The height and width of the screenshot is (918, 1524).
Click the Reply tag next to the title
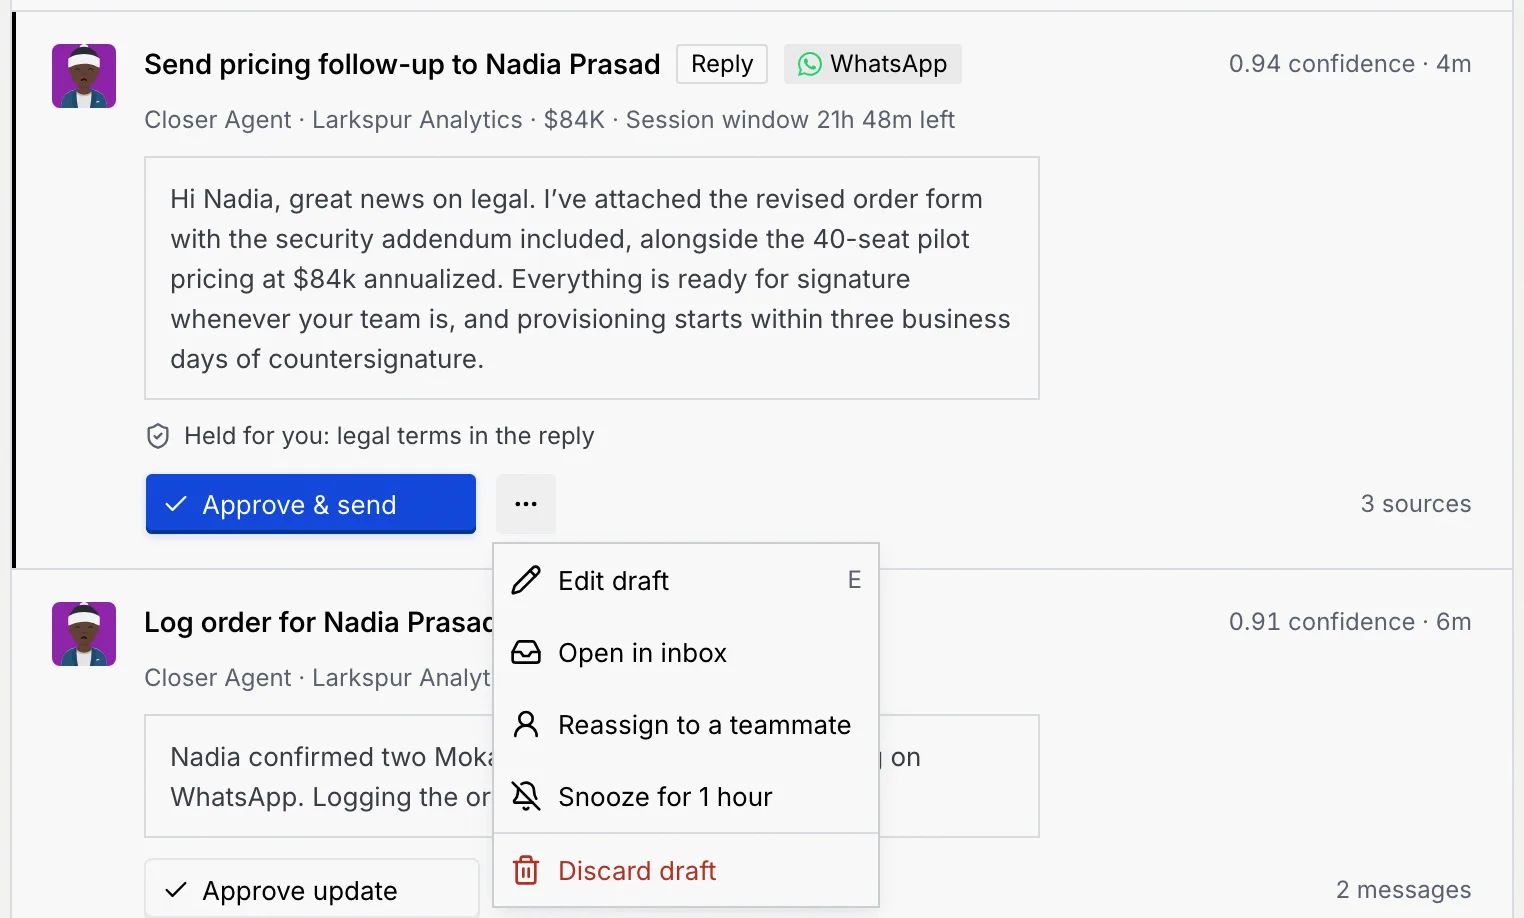pos(722,64)
